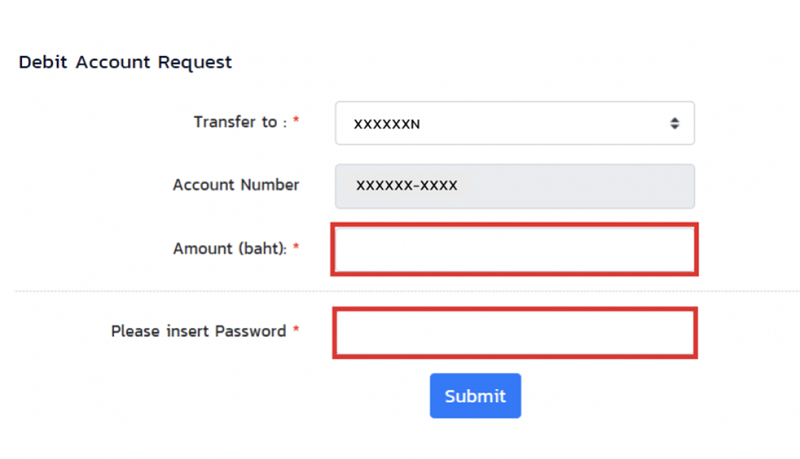The height and width of the screenshot is (459, 800).
Task: Click the "Amount (baht):" label
Action: [x=230, y=249]
